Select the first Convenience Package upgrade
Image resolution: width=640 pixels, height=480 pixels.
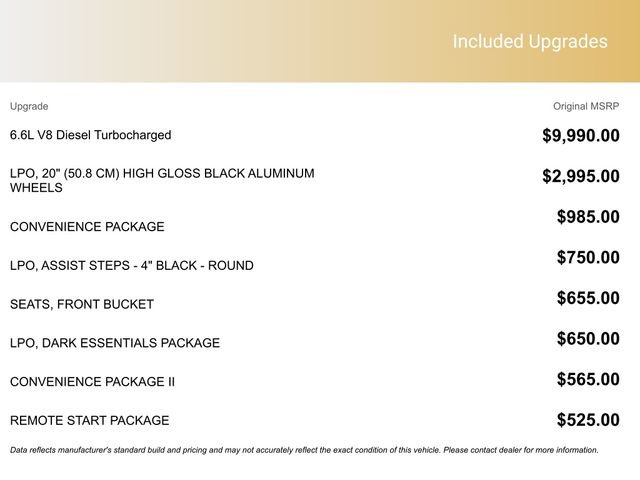coord(87,227)
